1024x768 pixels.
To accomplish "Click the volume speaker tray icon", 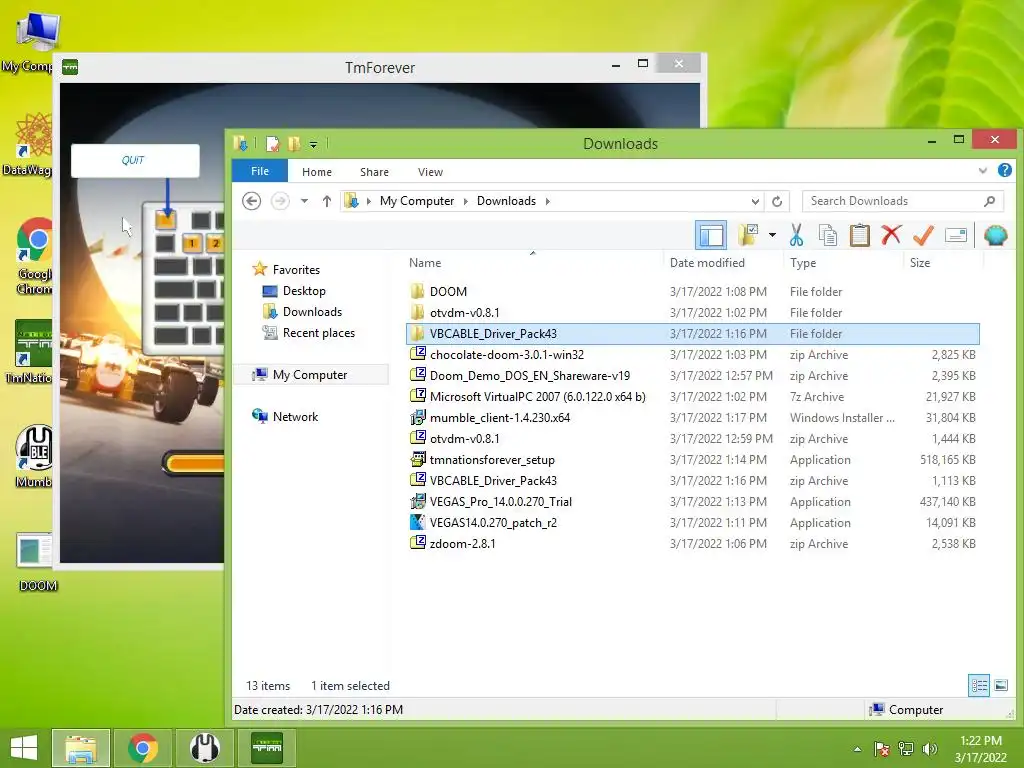I will (x=930, y=749).
